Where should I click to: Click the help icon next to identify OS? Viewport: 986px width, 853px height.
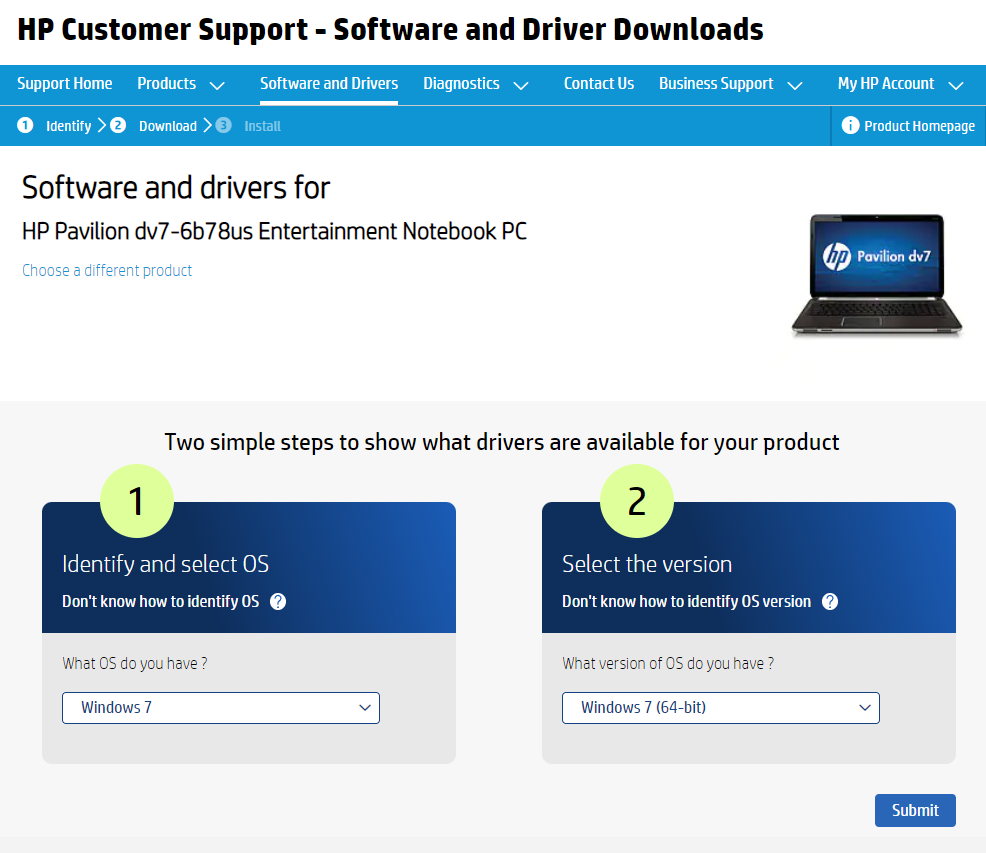[x=279, y=601]
